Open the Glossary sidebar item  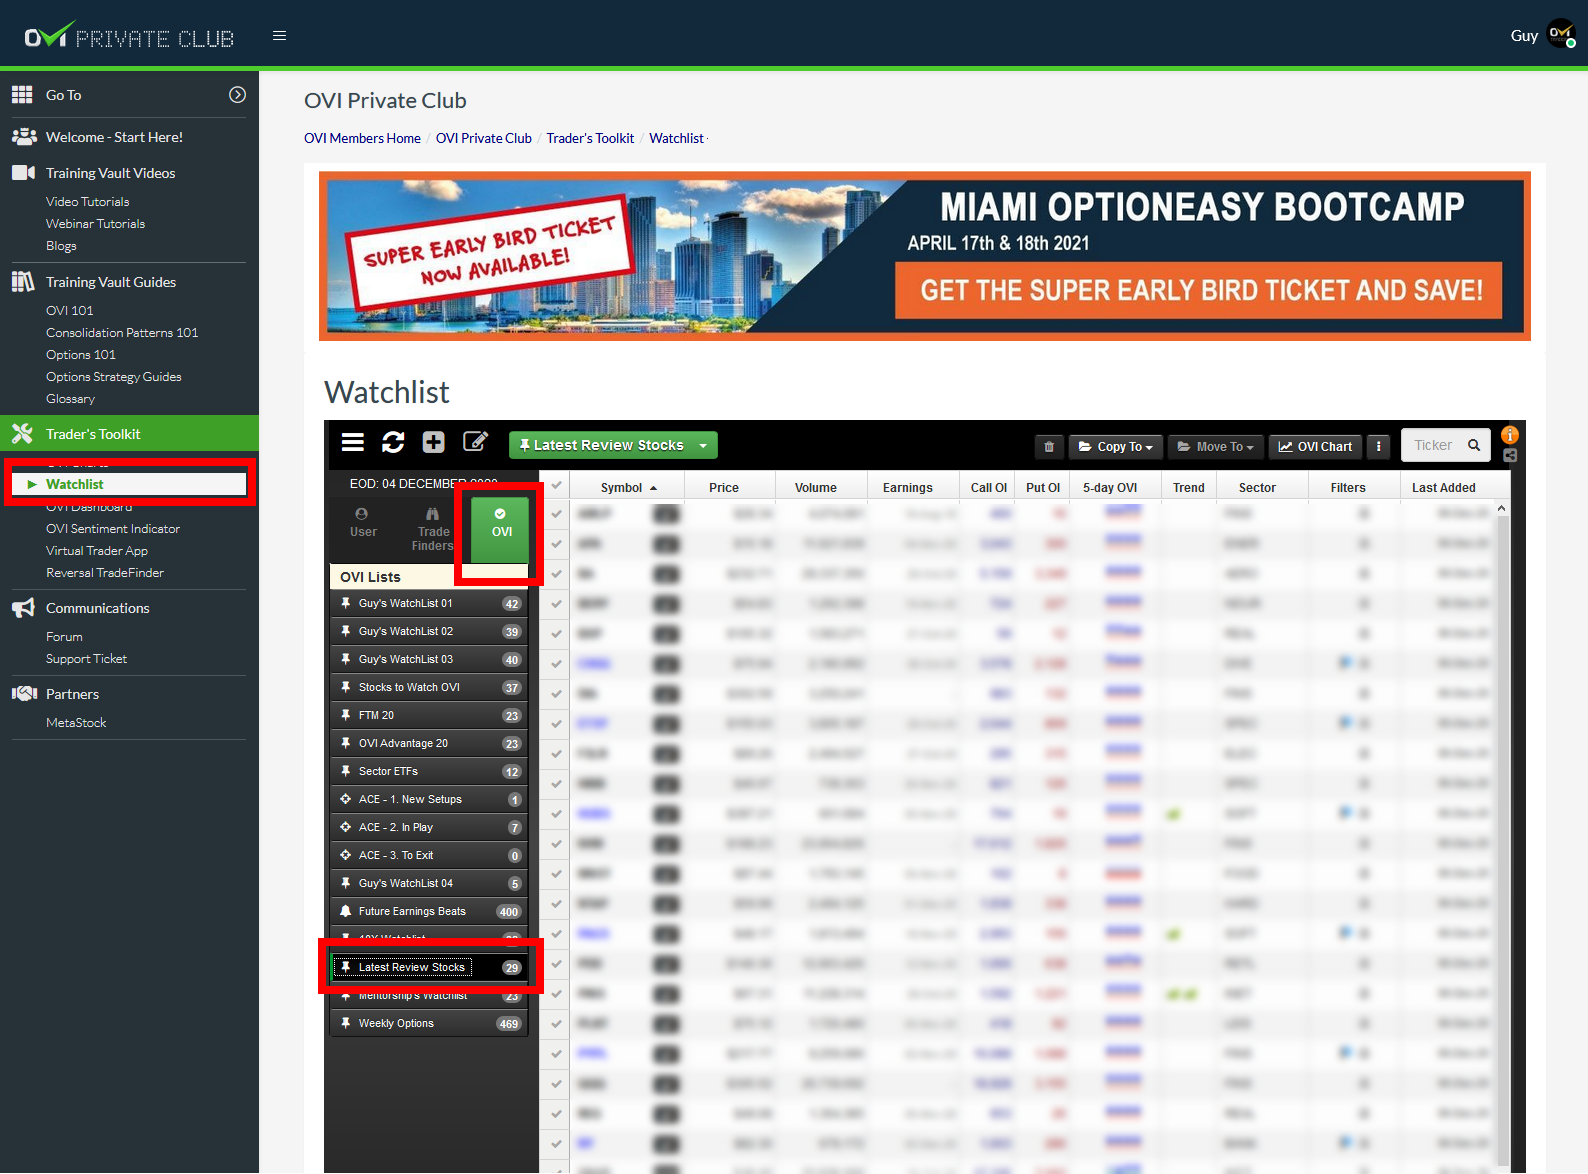pyautogui.click(x=70, y=399)
